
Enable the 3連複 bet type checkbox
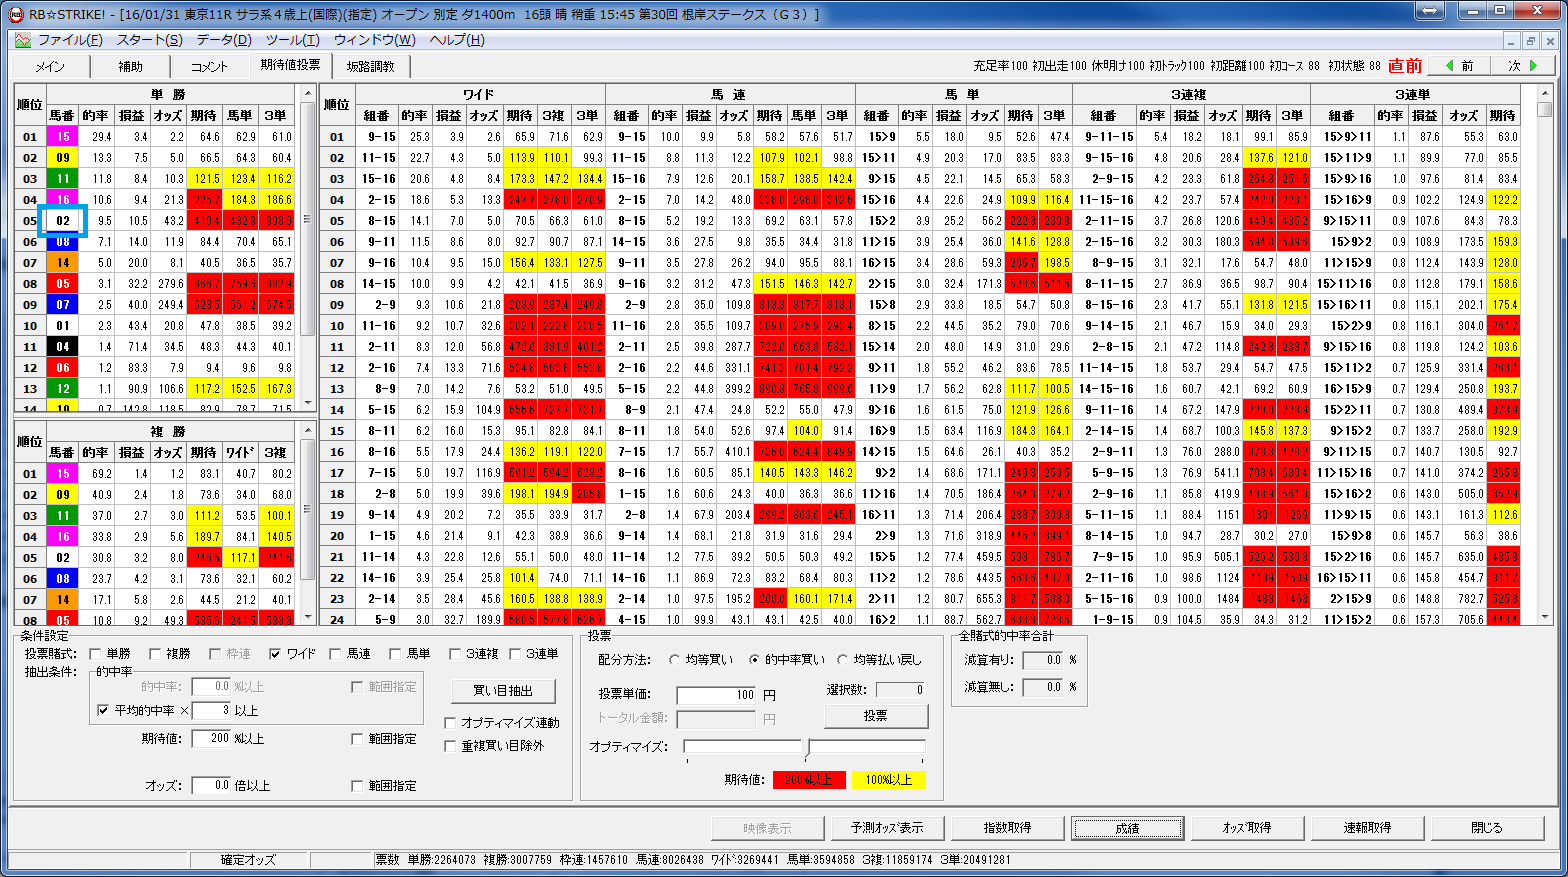tap(456, 654)
